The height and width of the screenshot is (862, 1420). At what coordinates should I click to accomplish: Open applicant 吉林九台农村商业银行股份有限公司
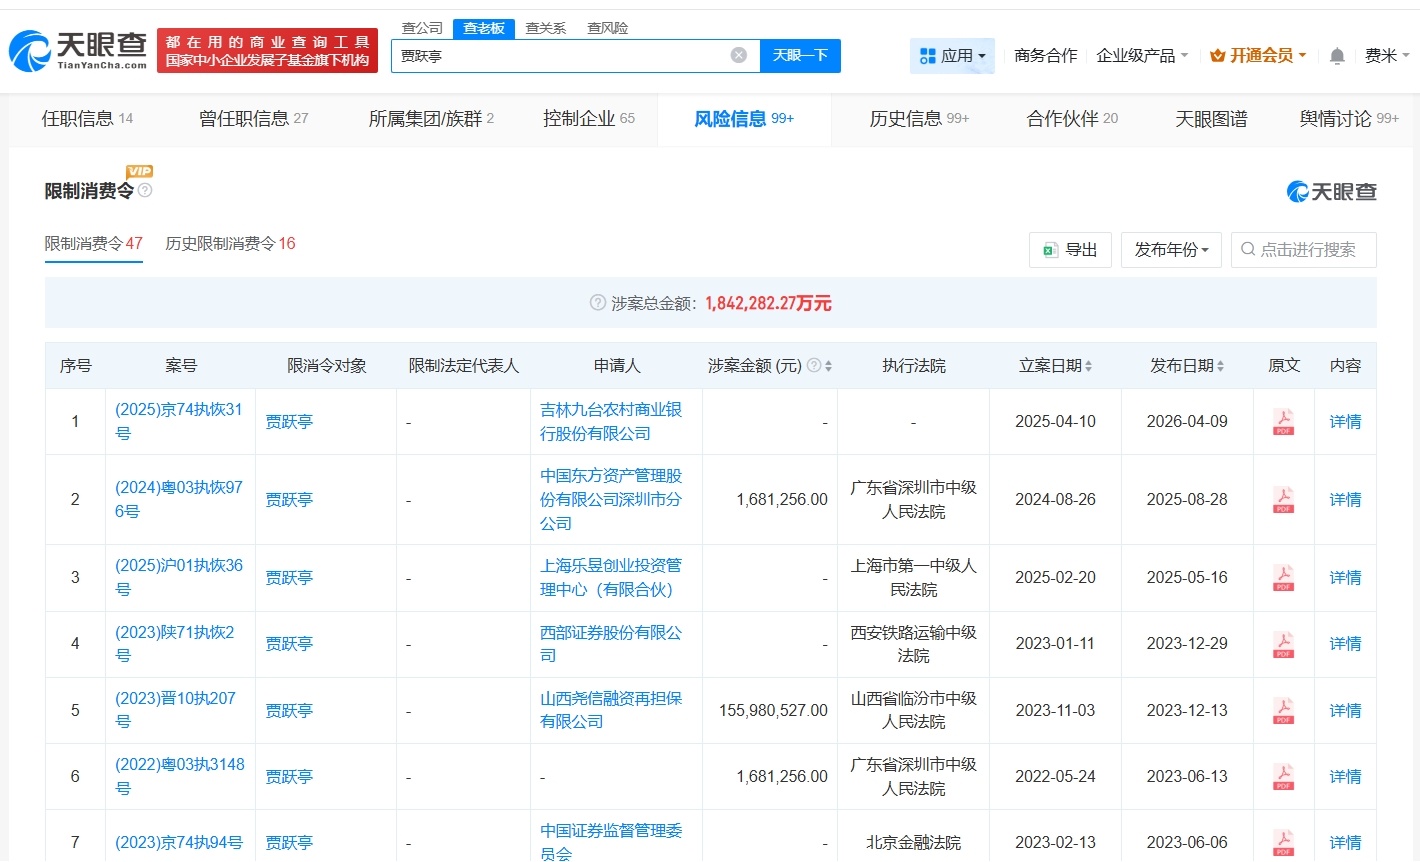(x=611, y=422)
